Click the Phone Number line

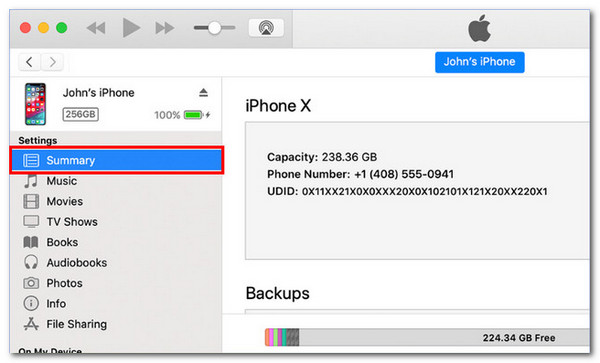pos(360,174)
